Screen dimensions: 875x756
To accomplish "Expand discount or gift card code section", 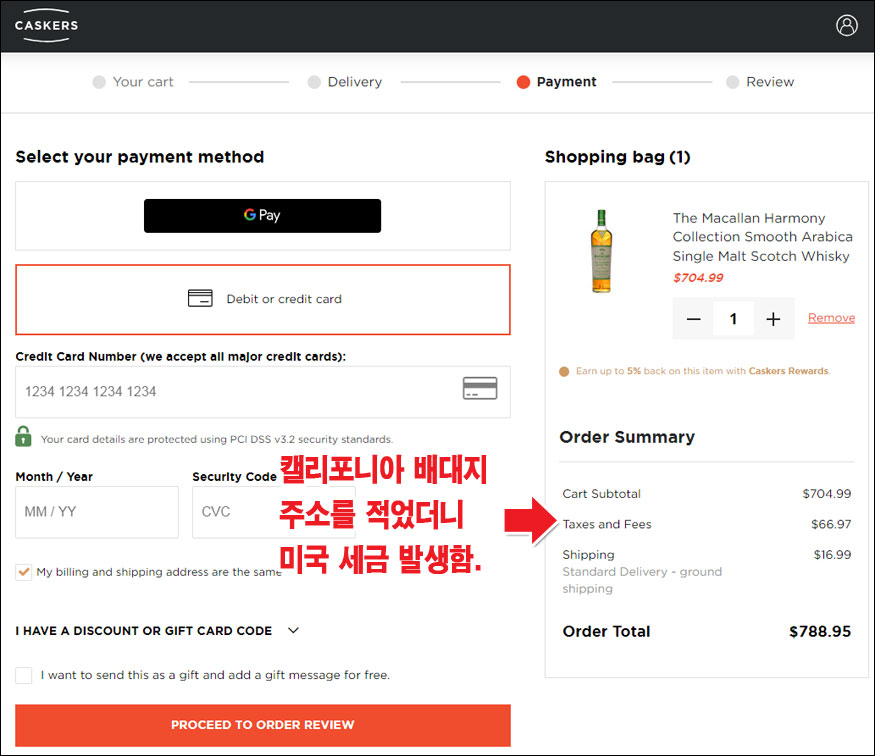I will point(157,631).
